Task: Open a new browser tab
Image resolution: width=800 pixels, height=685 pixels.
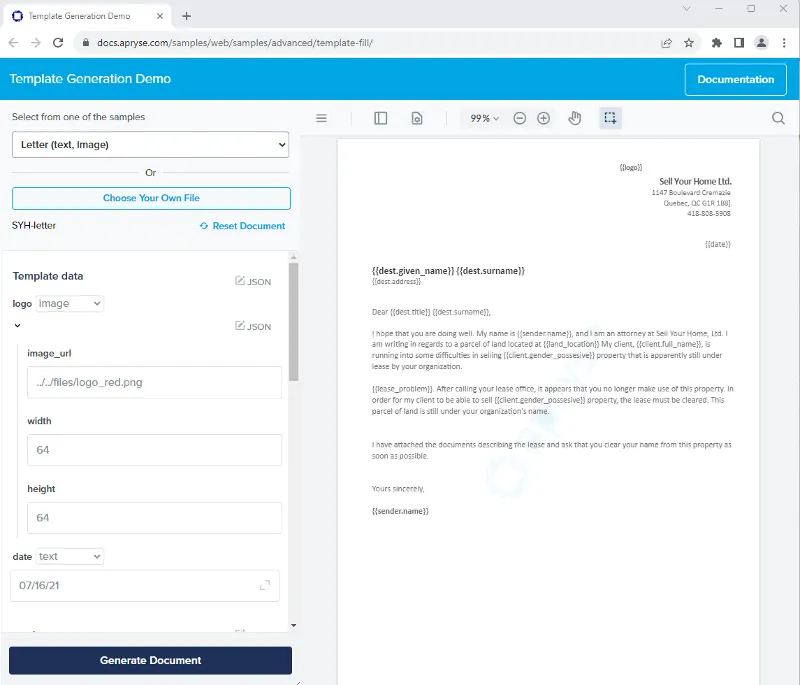Action: click(x=187, y=16)
